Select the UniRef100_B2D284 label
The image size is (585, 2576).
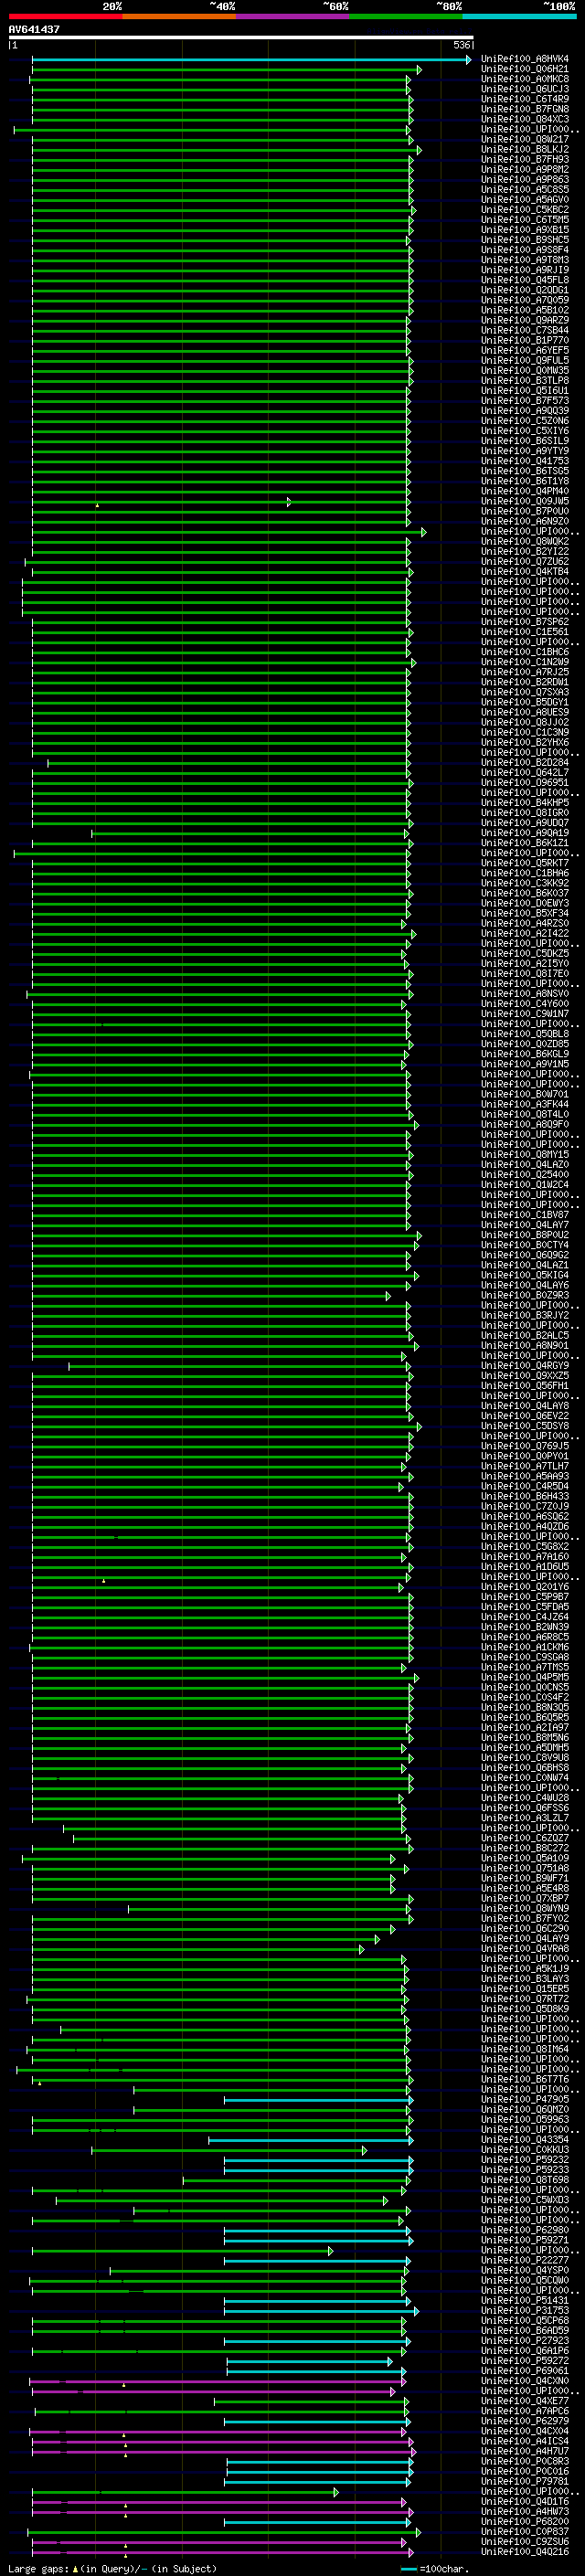[525, 763]
